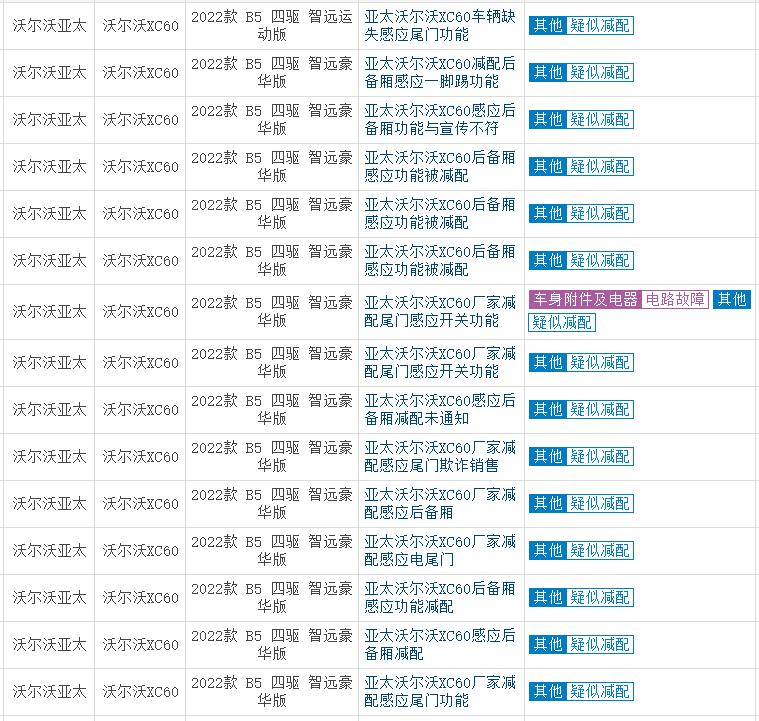The height and width of the screenshot is (721, 759).
Task: Click 其他 tag in 后备厢感应功能减配 row
Action: pyautogui.click(x=547, y=598)
